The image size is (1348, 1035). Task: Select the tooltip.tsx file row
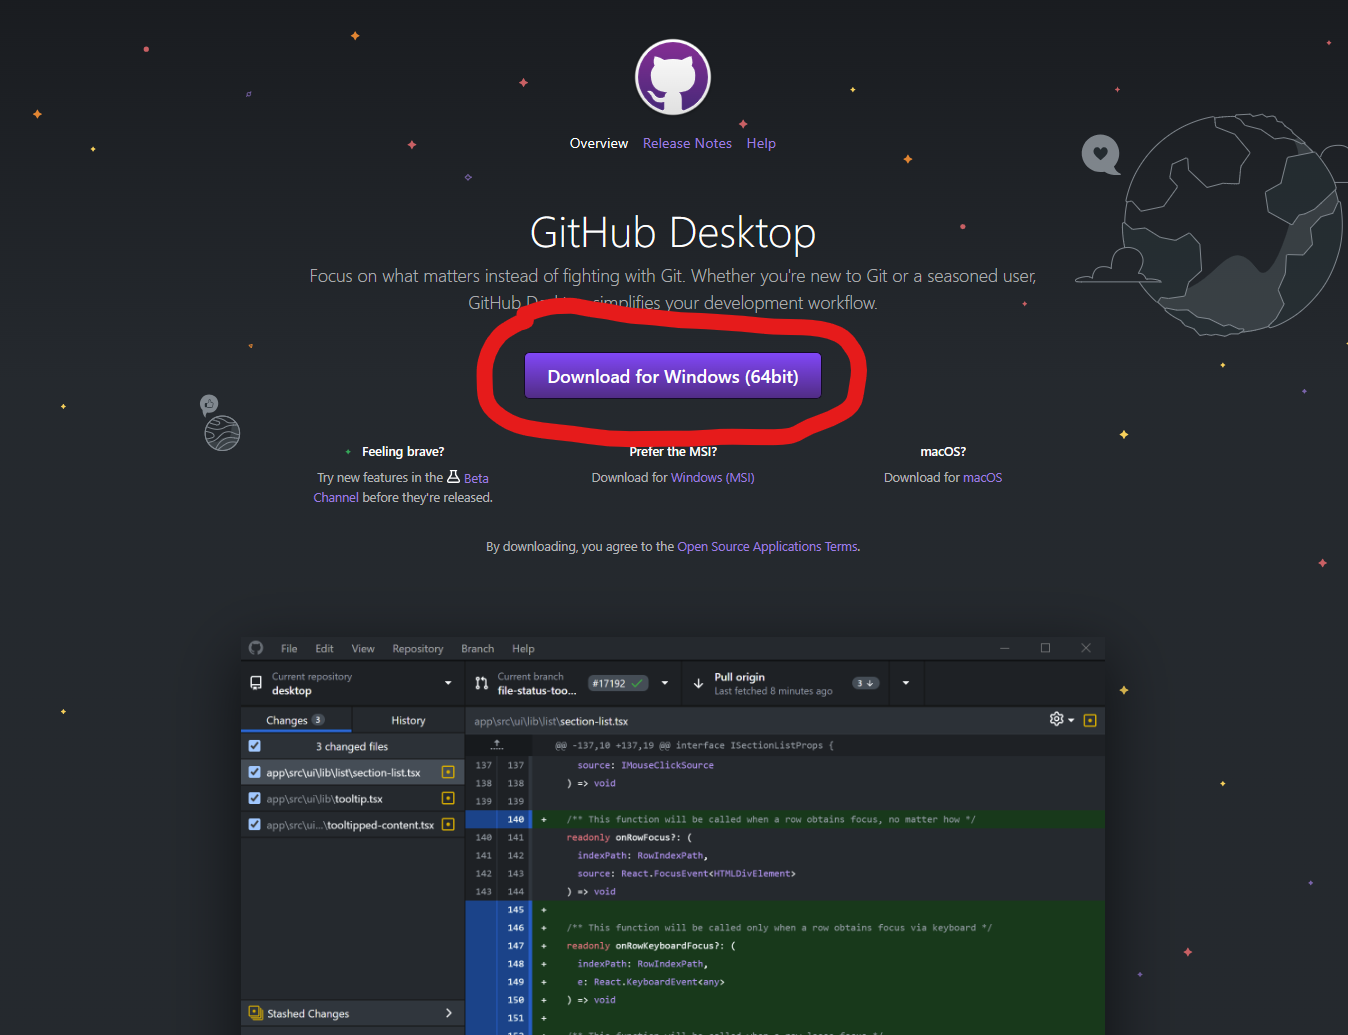click(x=352, y=798)
